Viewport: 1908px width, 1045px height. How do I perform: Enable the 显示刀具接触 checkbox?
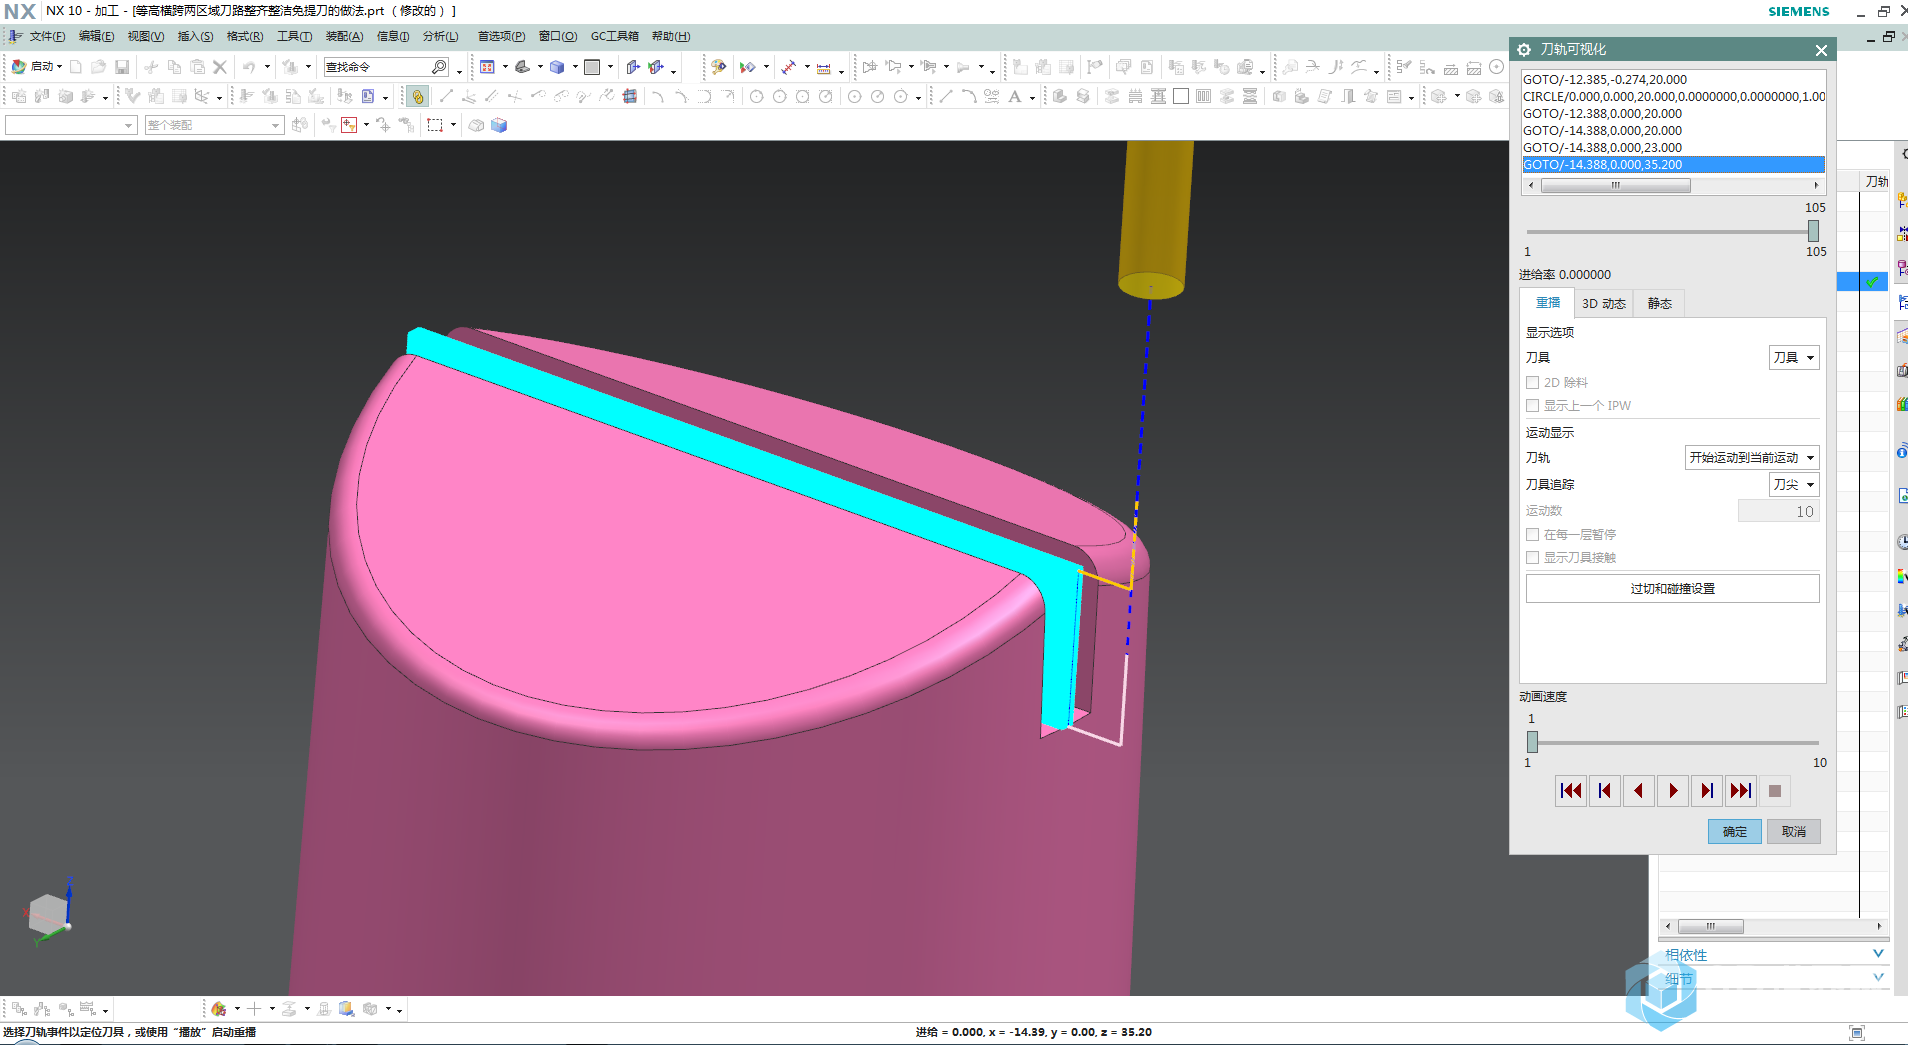pos(1532,557)
